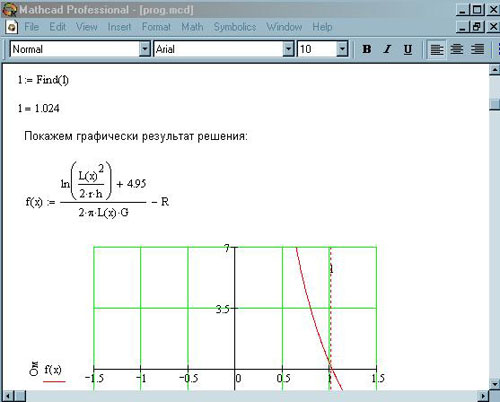Click the 1.5 x-axis label
The image size is (500, 402).
[x=378, y=378]
